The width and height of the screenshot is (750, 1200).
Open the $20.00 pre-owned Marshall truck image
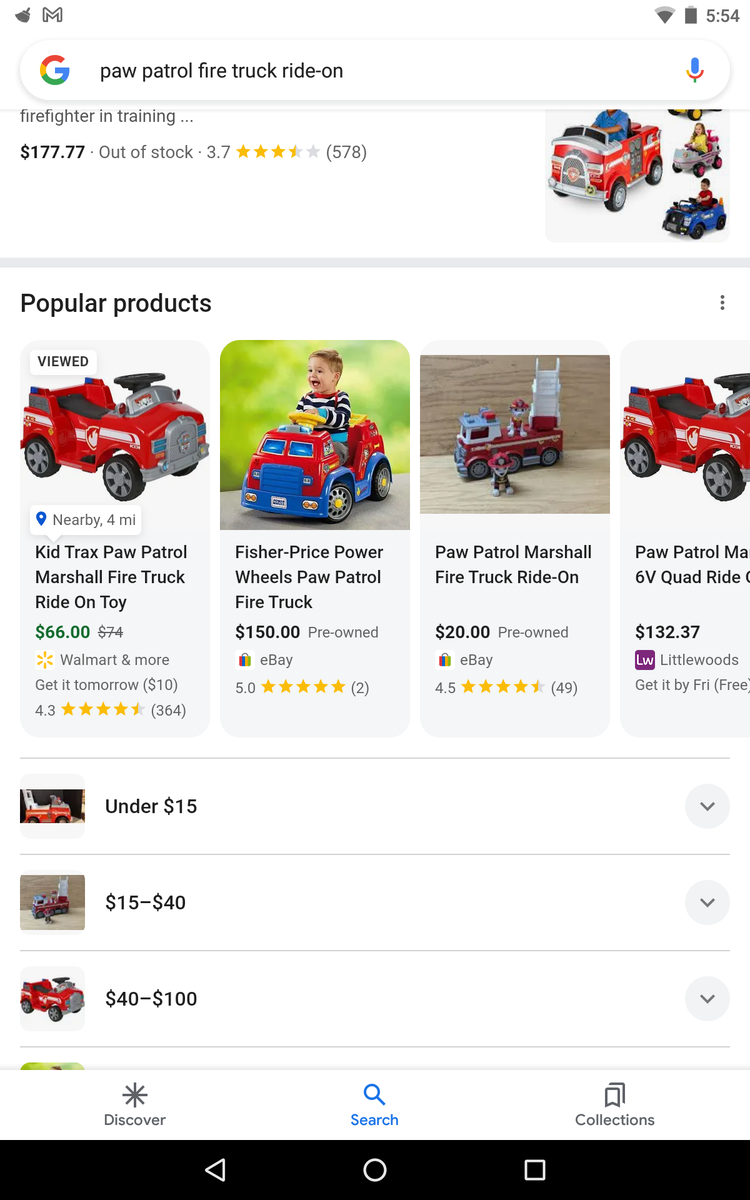(515, 434)
